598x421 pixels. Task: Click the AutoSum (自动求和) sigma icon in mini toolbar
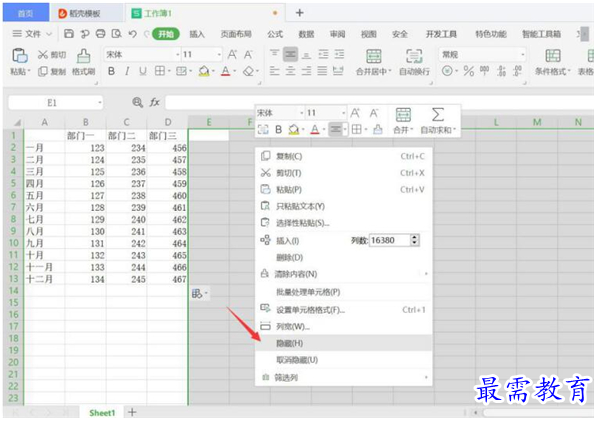(438, 114)
